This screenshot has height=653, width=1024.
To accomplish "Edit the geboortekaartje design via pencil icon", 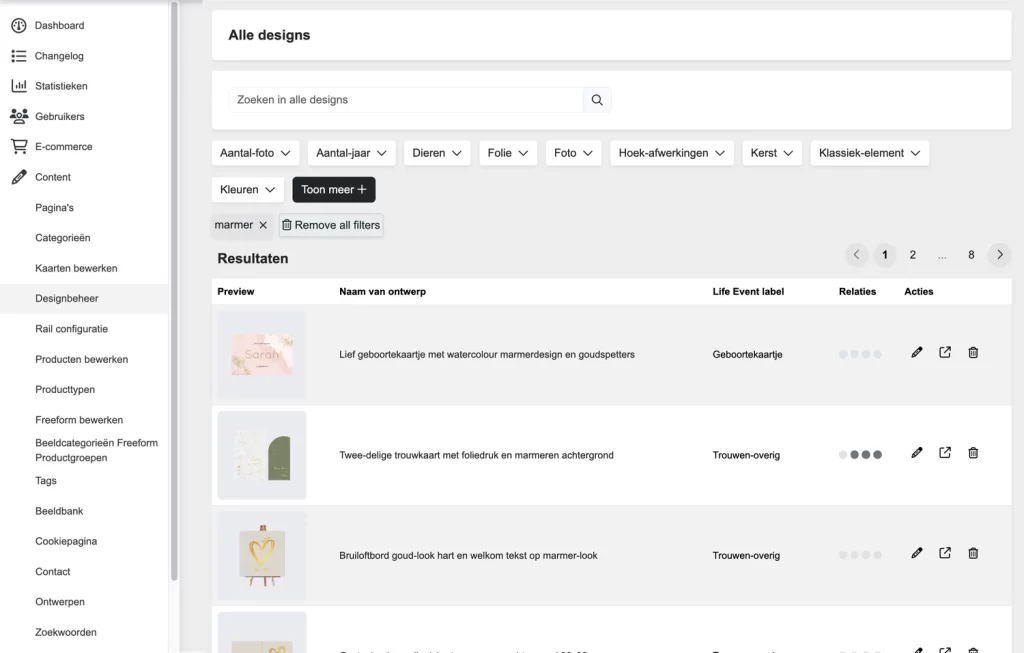I will 916,352.
